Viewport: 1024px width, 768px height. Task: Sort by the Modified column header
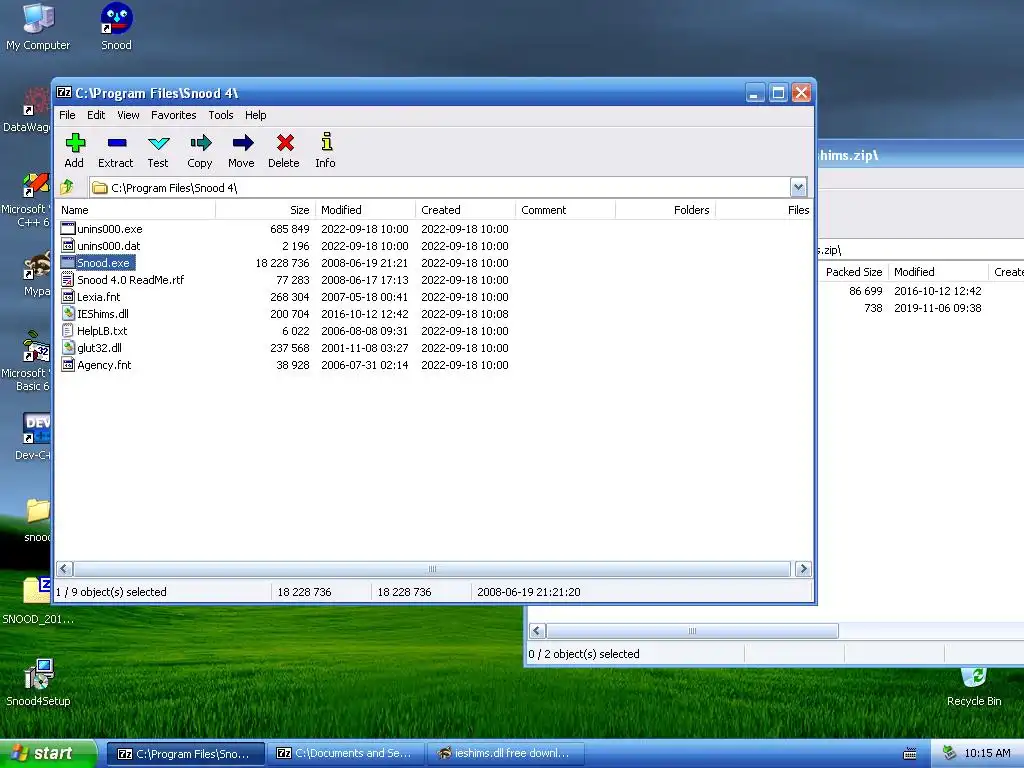[x=366, y=210]
